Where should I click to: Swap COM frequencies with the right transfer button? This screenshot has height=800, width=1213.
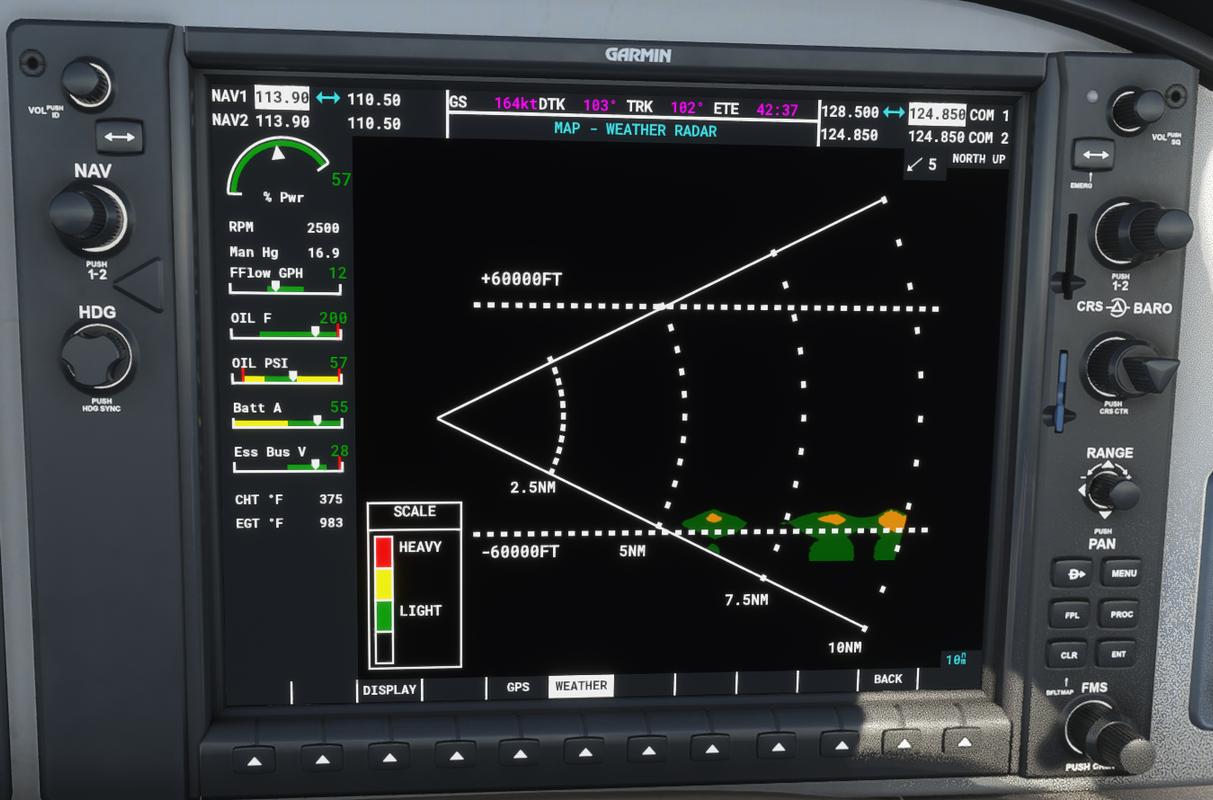(x=1093, y=155)
